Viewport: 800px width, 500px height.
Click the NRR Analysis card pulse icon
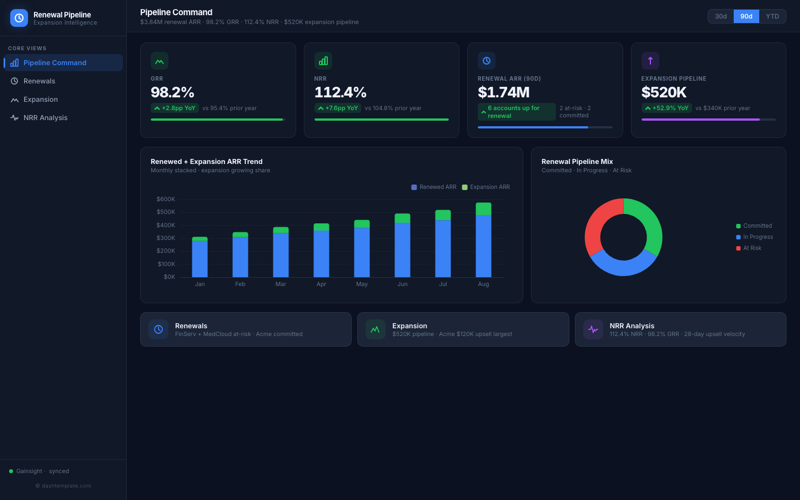tap(593, 329)
